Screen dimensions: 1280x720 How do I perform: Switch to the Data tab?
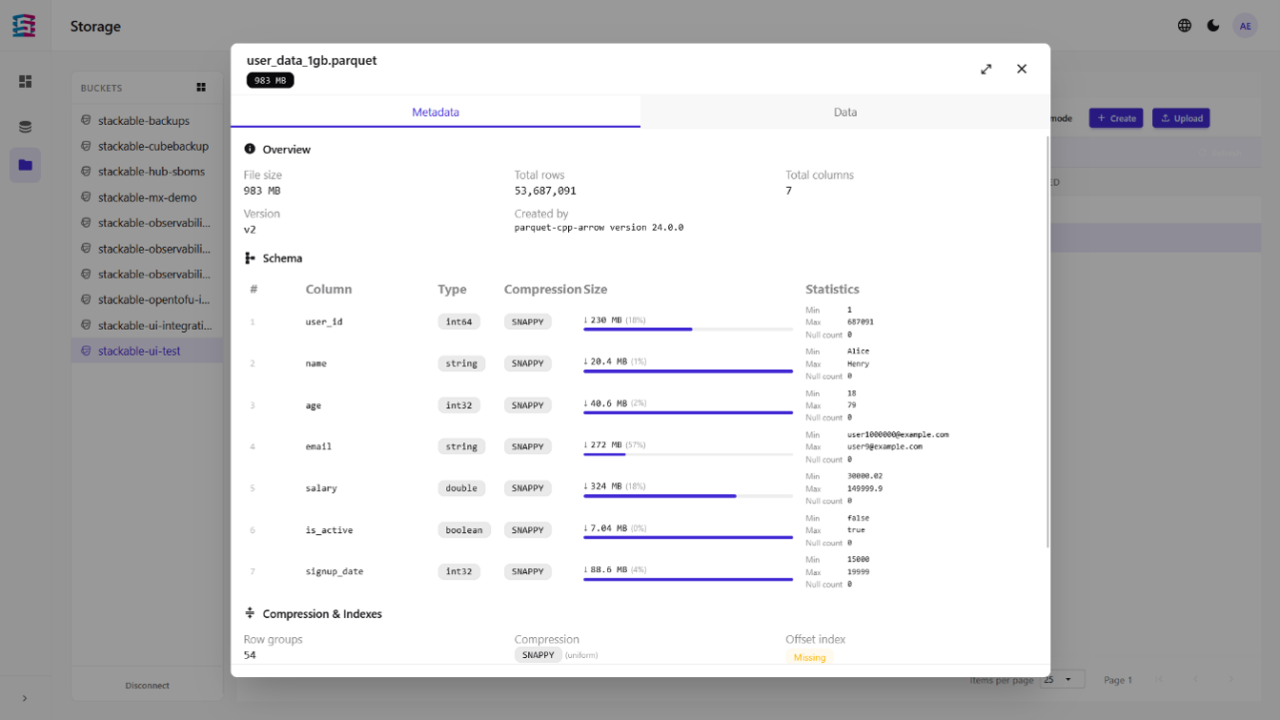(x=845, y=112)
